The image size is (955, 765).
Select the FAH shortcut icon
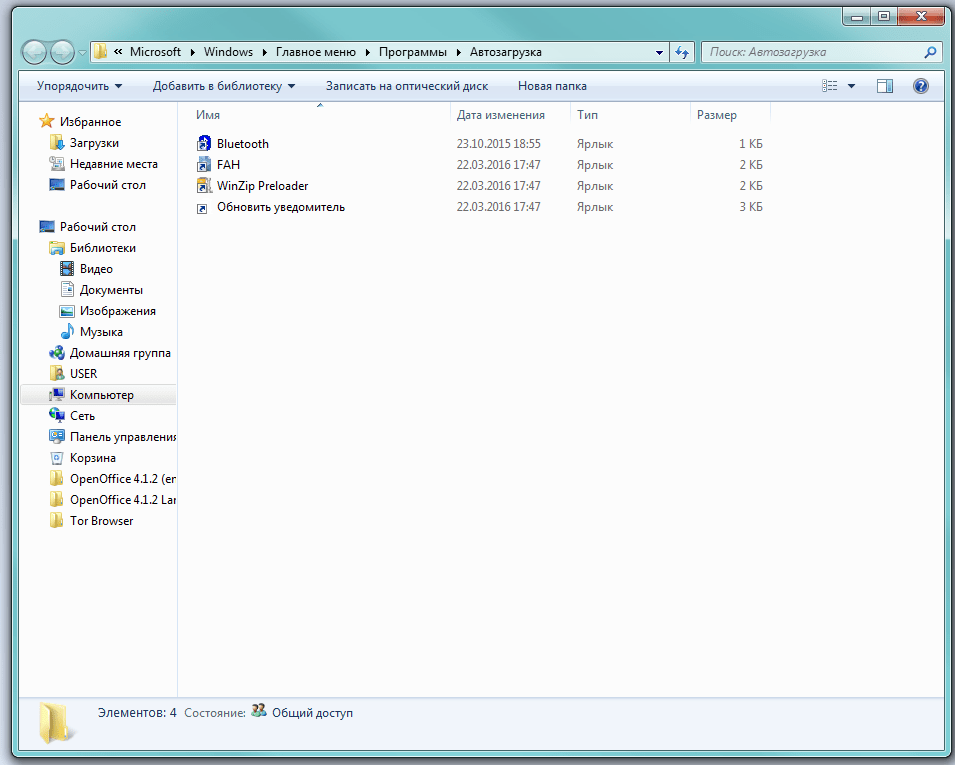[204, 164]
